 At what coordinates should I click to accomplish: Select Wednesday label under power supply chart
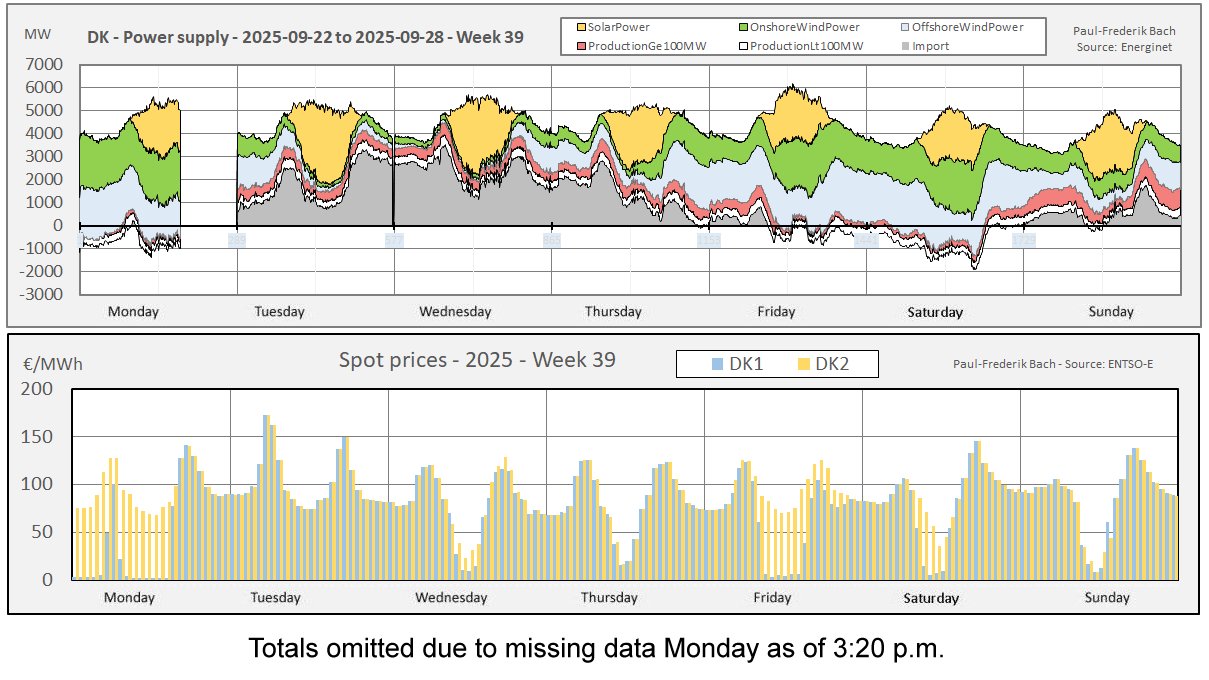click(x=455, y=312)
